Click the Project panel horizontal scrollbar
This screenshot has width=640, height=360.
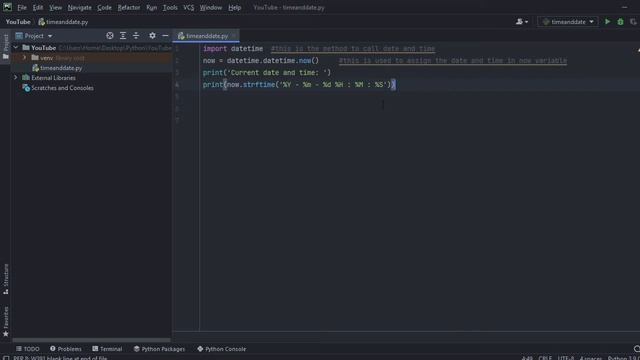pyautogui.click(x=91, y=340)
